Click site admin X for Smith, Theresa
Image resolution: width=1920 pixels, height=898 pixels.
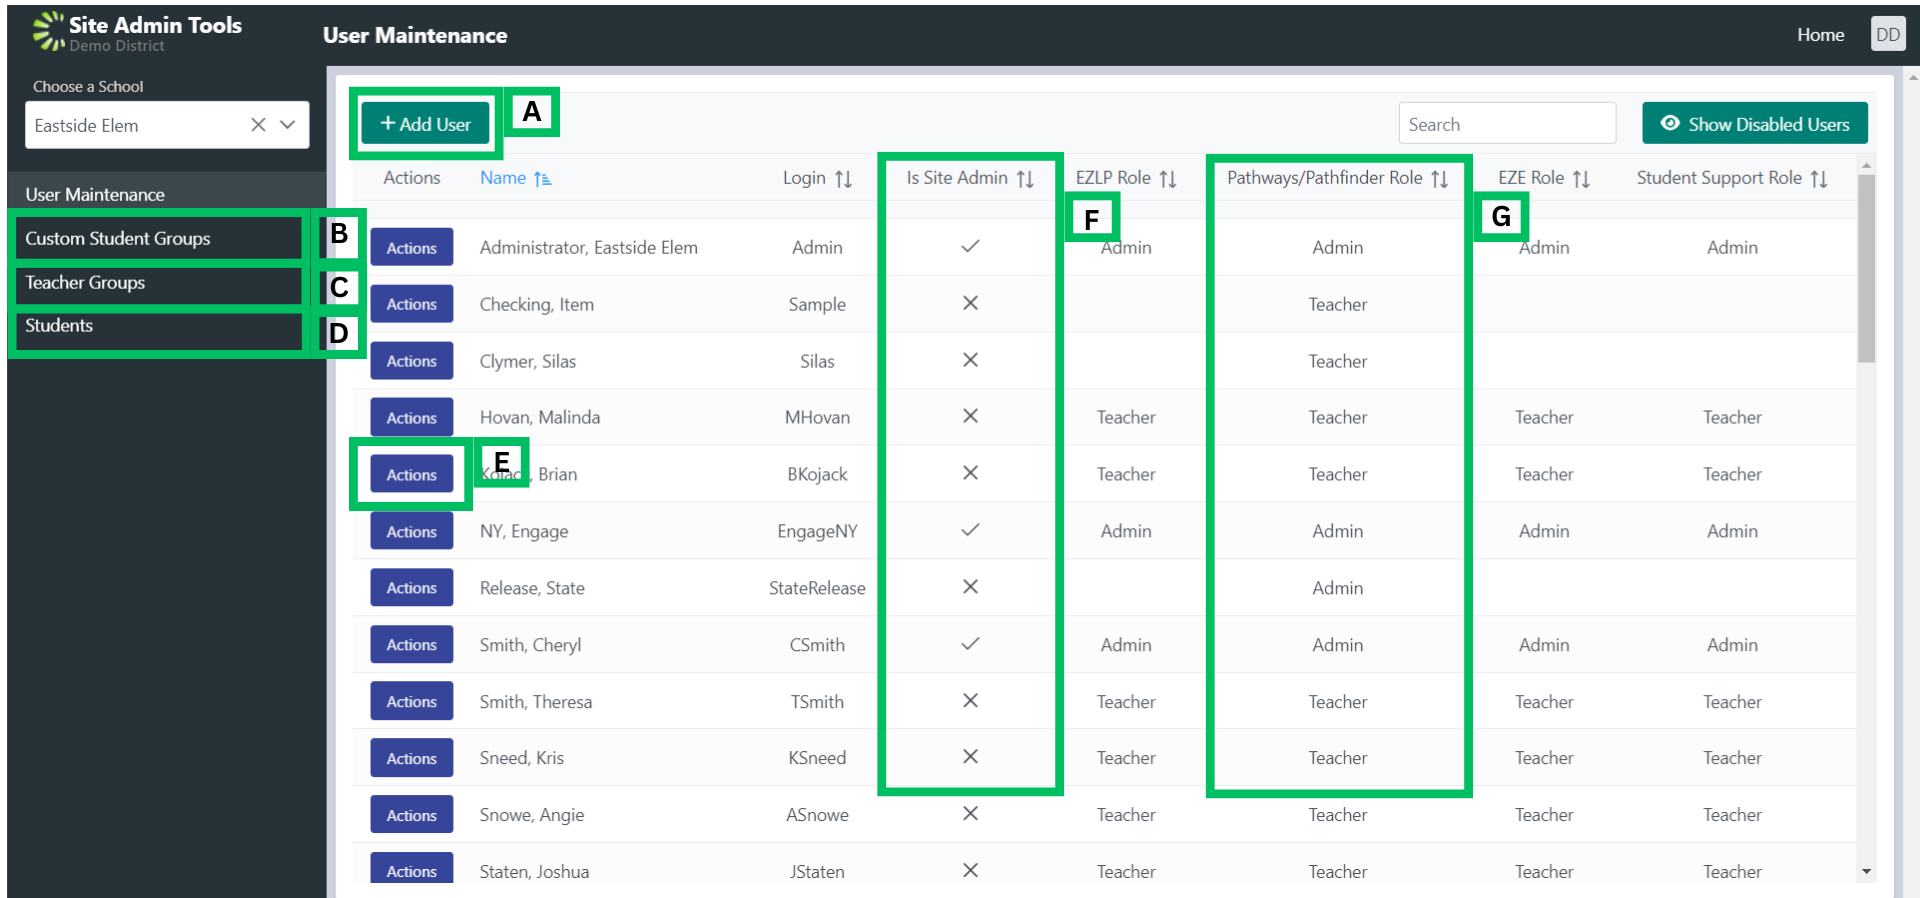(970, 701)
